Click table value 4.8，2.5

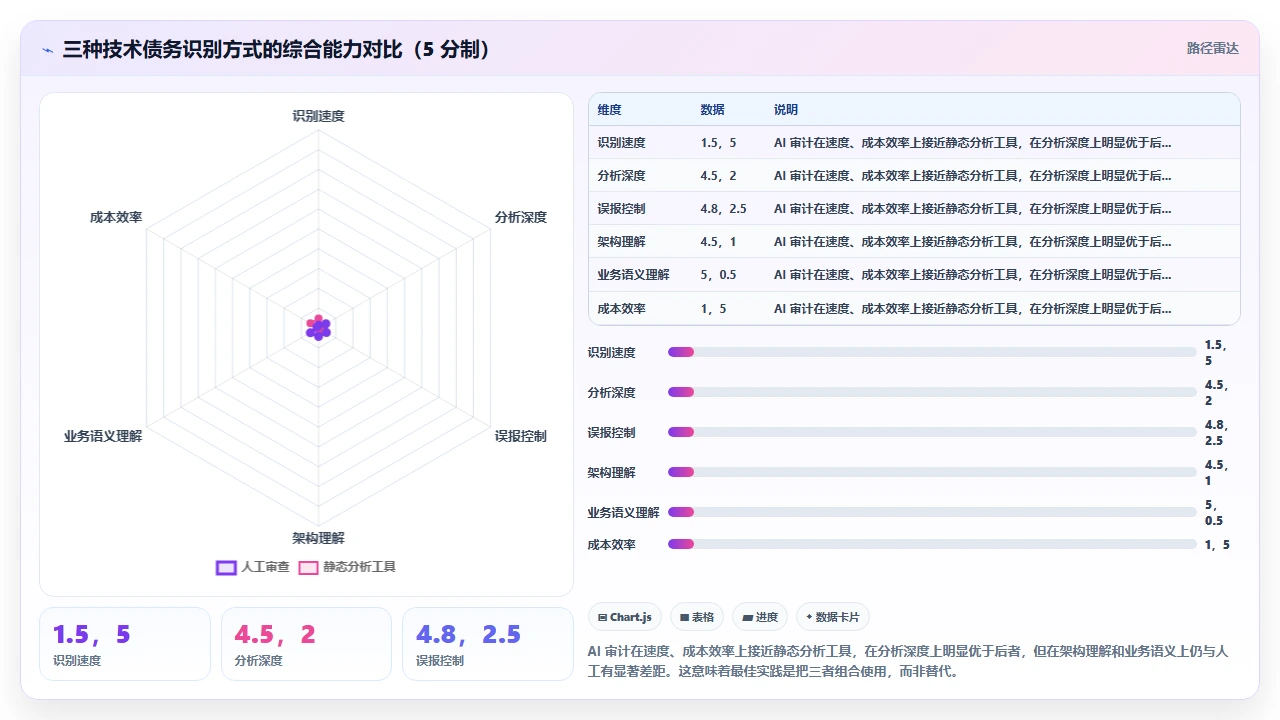[x=724, y=209]
